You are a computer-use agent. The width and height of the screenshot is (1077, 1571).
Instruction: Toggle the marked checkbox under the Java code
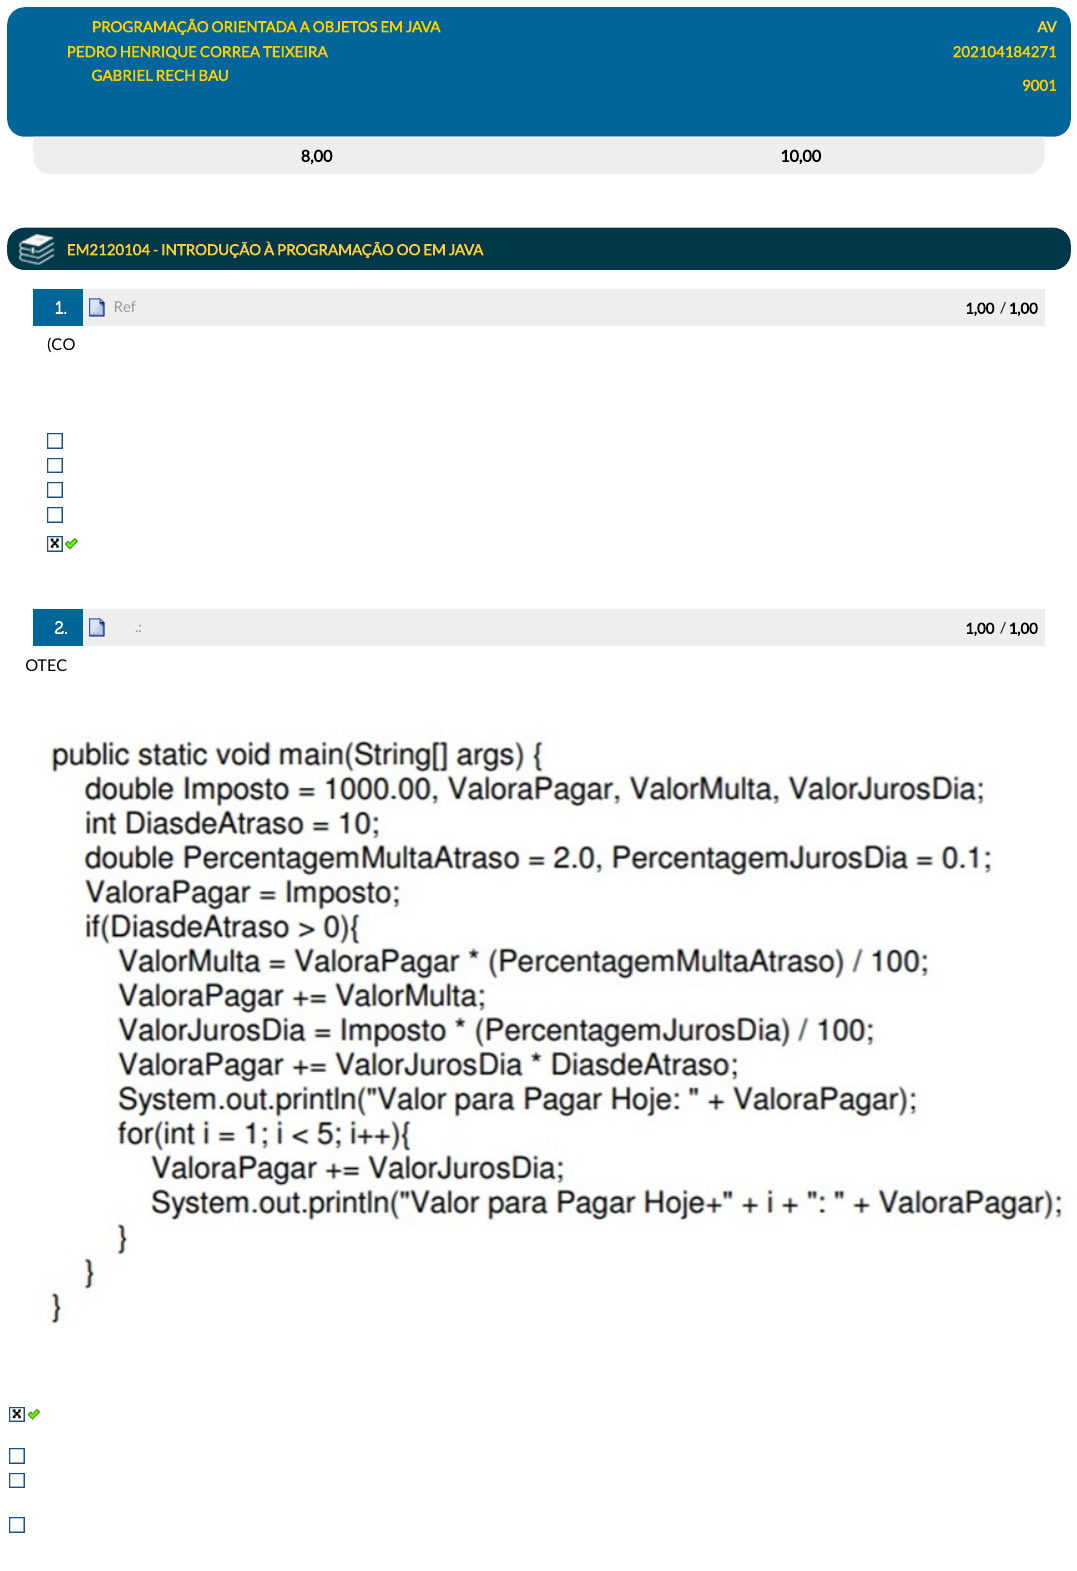click(17, 1414)
